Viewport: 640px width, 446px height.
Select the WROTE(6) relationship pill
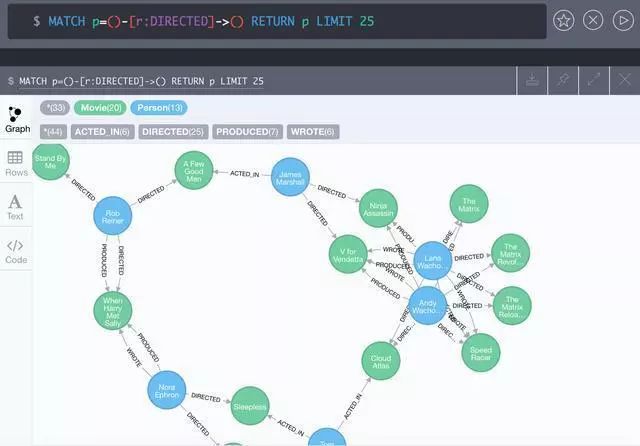coord(313,132)
